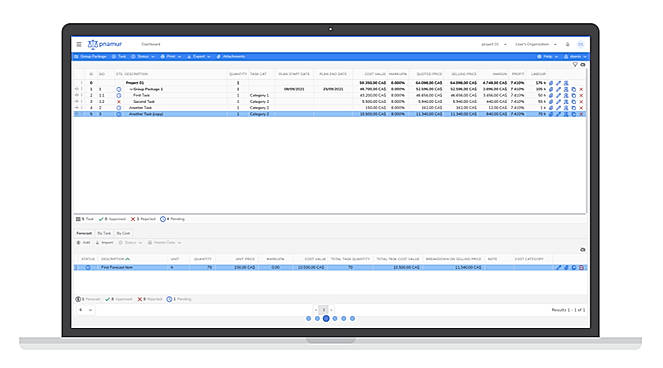Click edit pencil in Group Package 1 row

(559, 89)
